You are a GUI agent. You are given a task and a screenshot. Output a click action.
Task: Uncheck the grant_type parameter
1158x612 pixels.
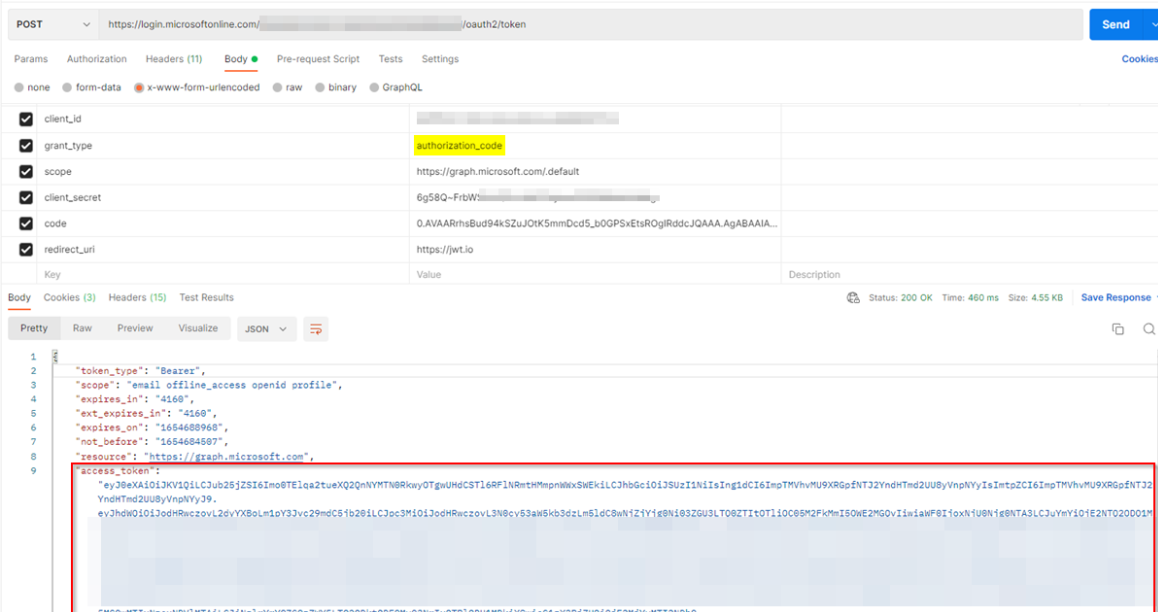(x=26, y=145)
